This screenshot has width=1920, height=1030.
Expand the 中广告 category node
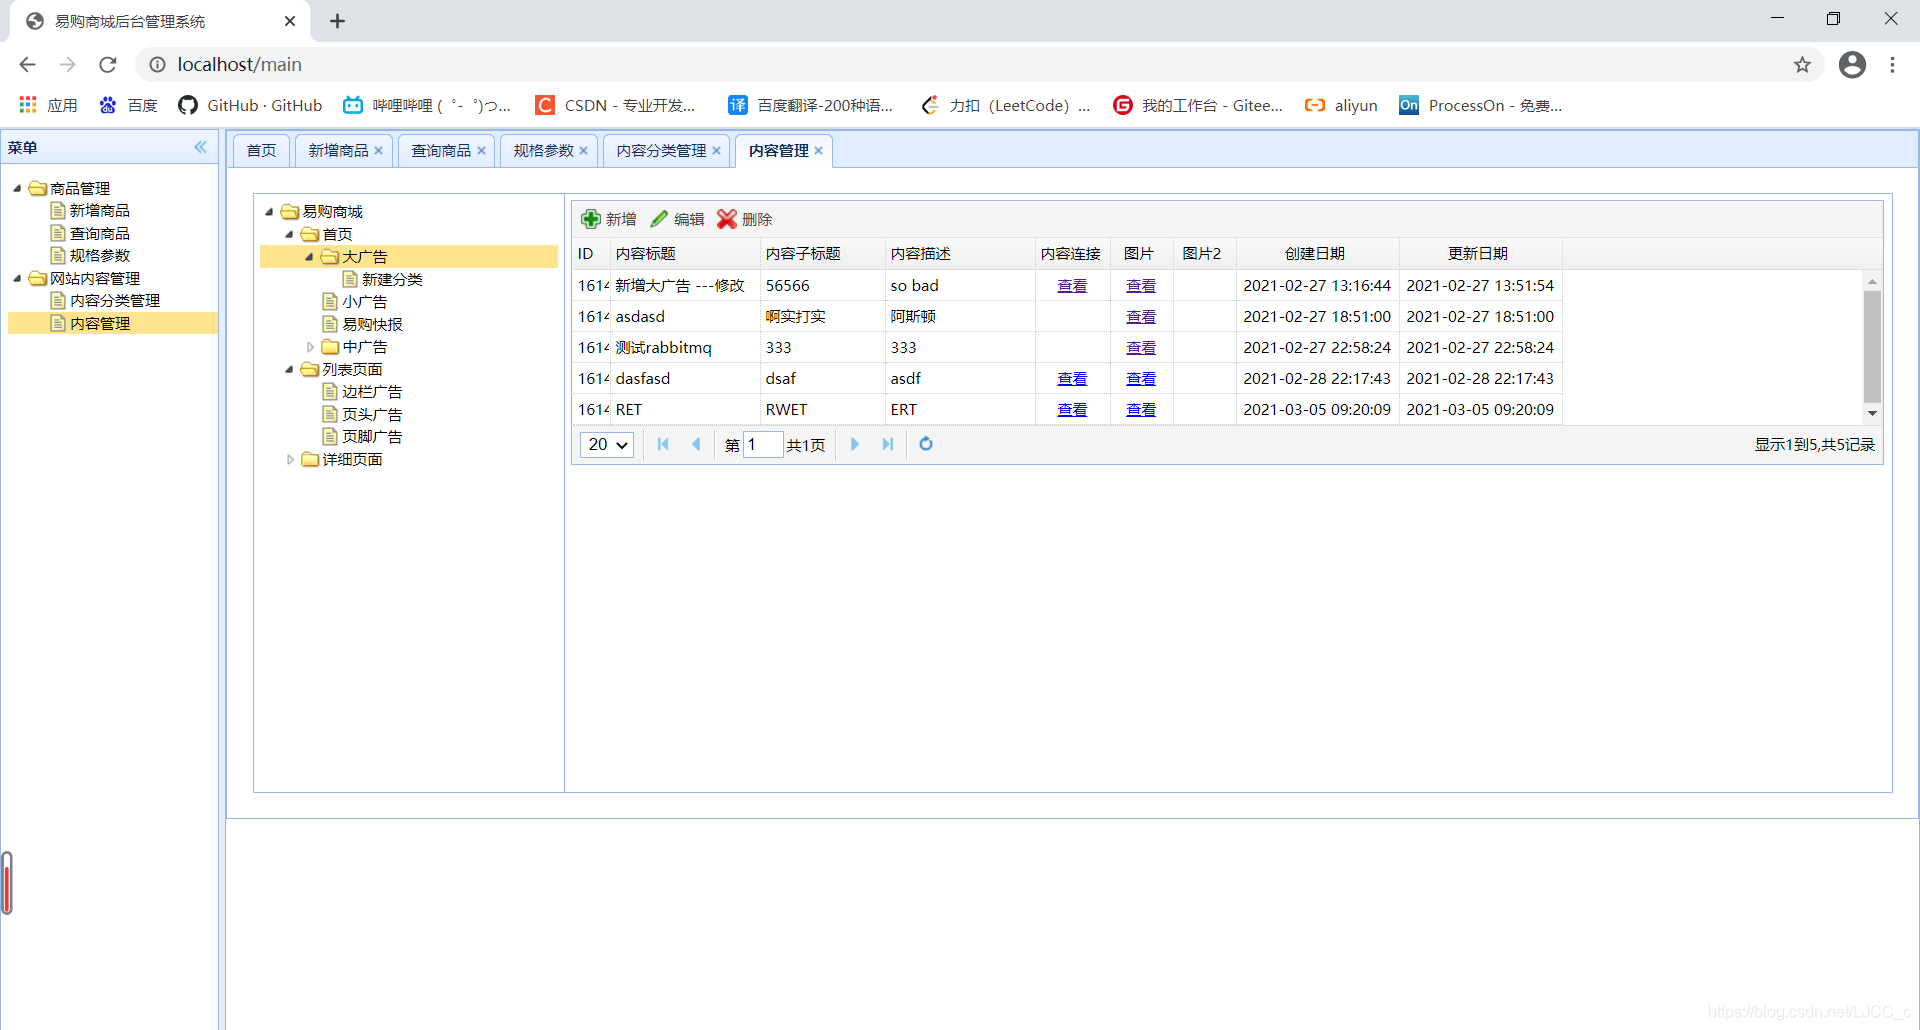point(310,347)
